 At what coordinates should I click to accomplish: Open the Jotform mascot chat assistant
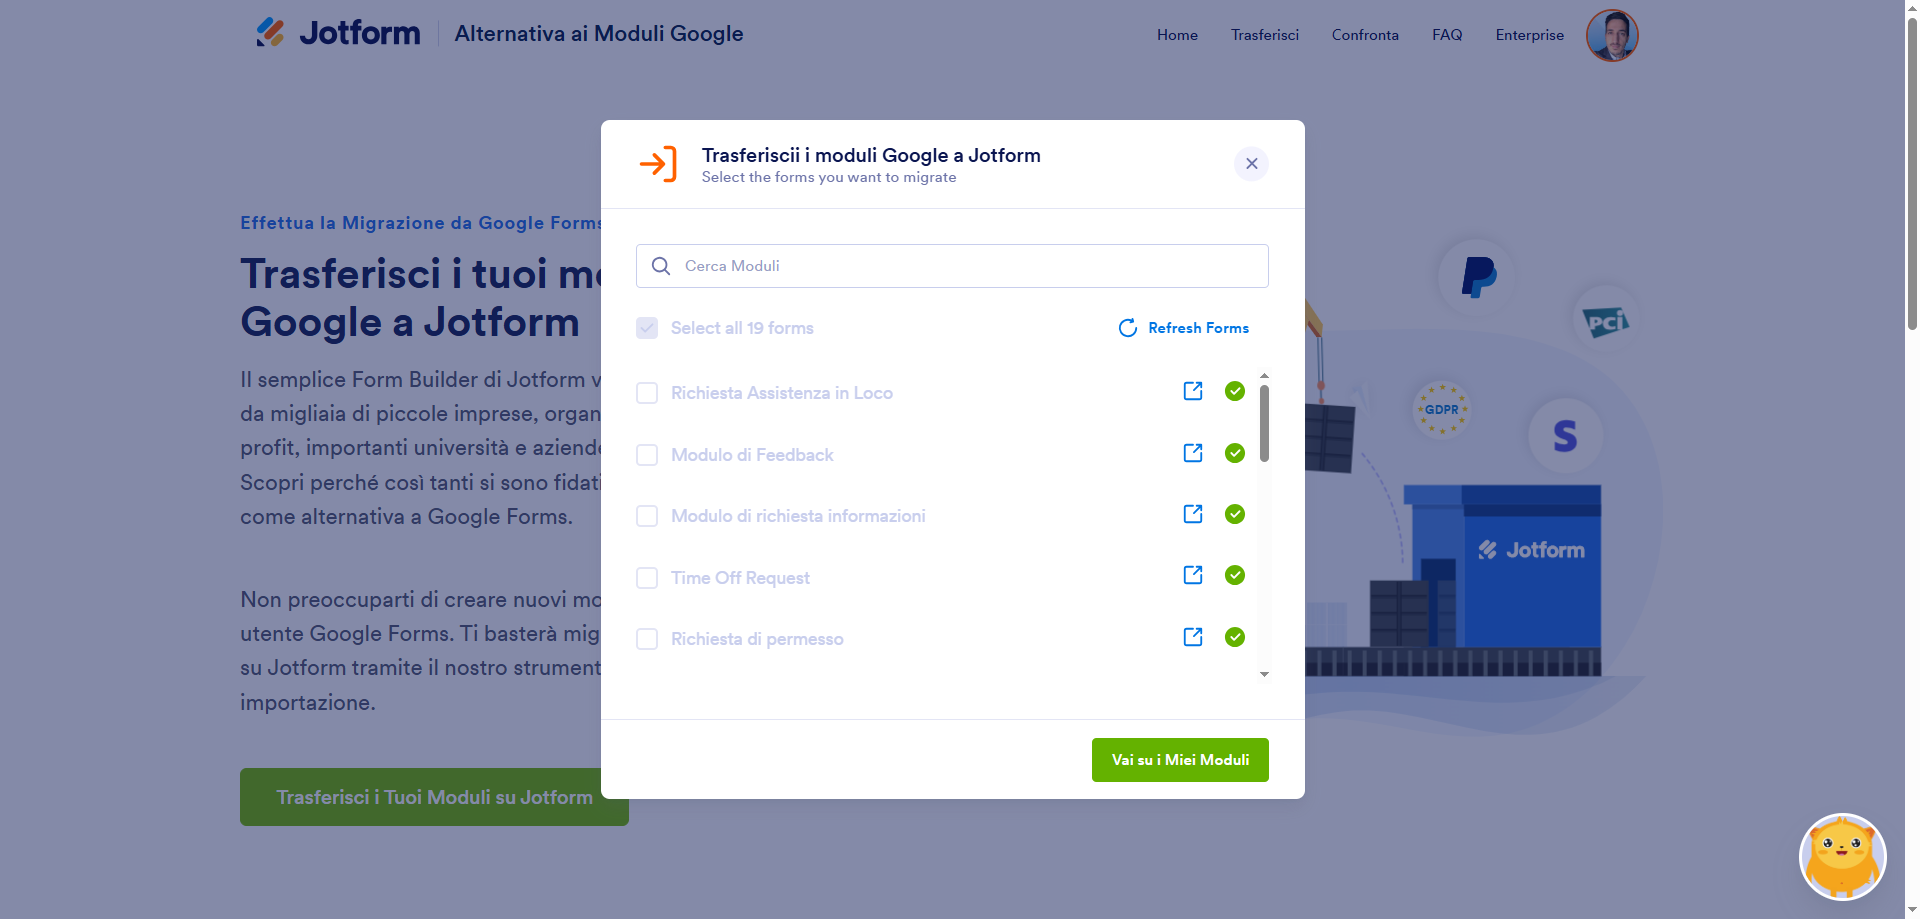pos(1843,857)
